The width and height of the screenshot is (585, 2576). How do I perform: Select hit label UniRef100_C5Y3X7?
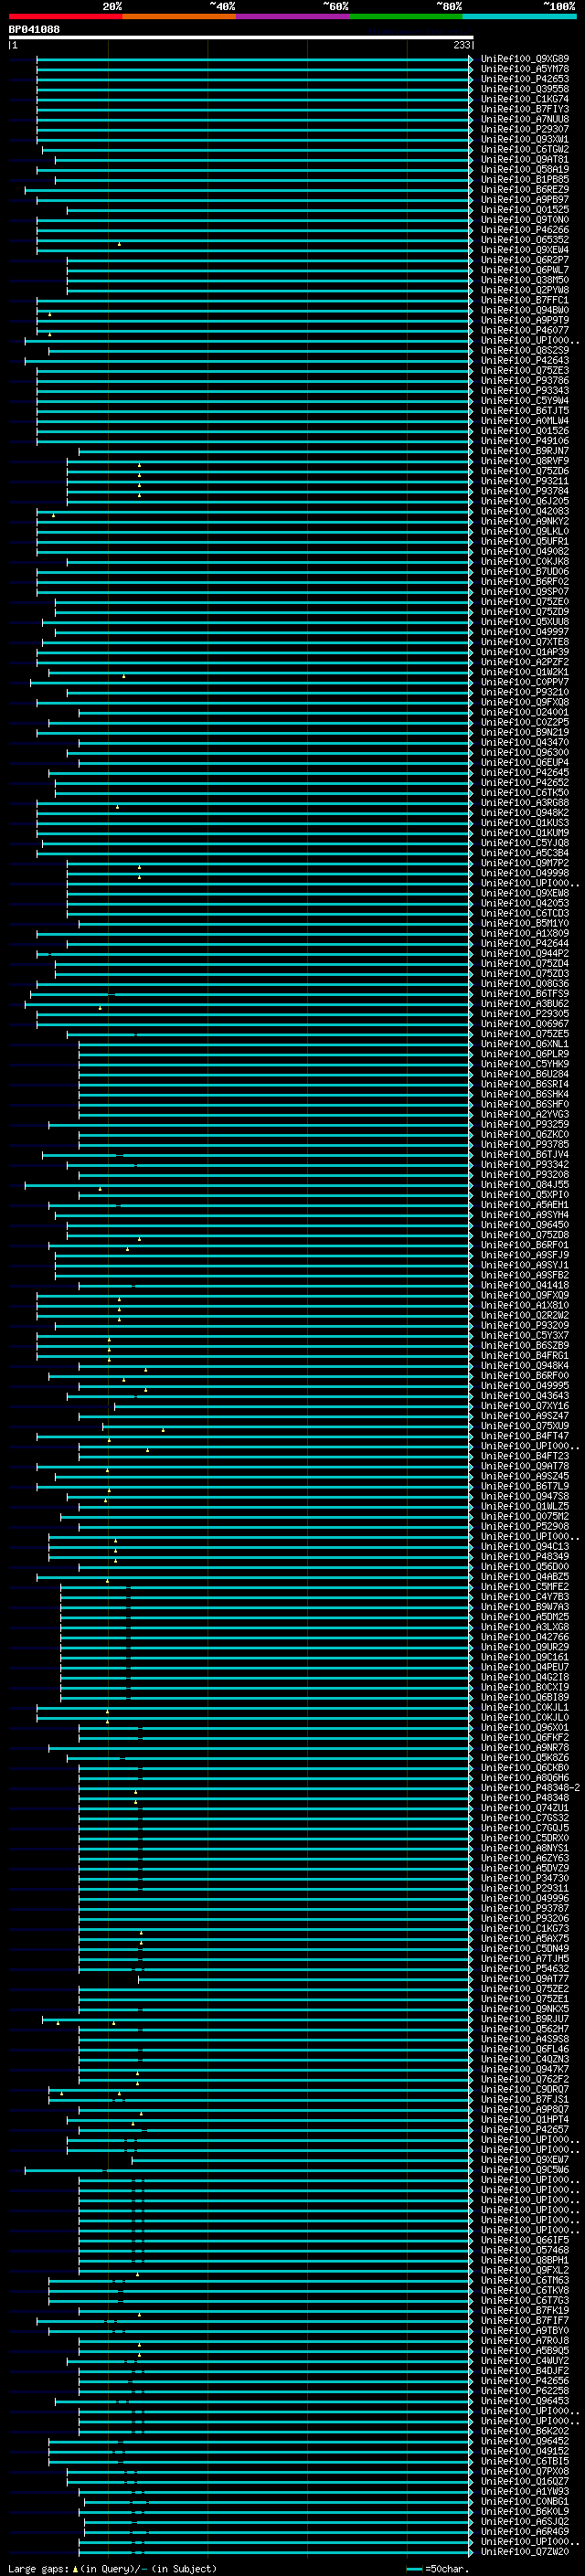point(525,1336)
